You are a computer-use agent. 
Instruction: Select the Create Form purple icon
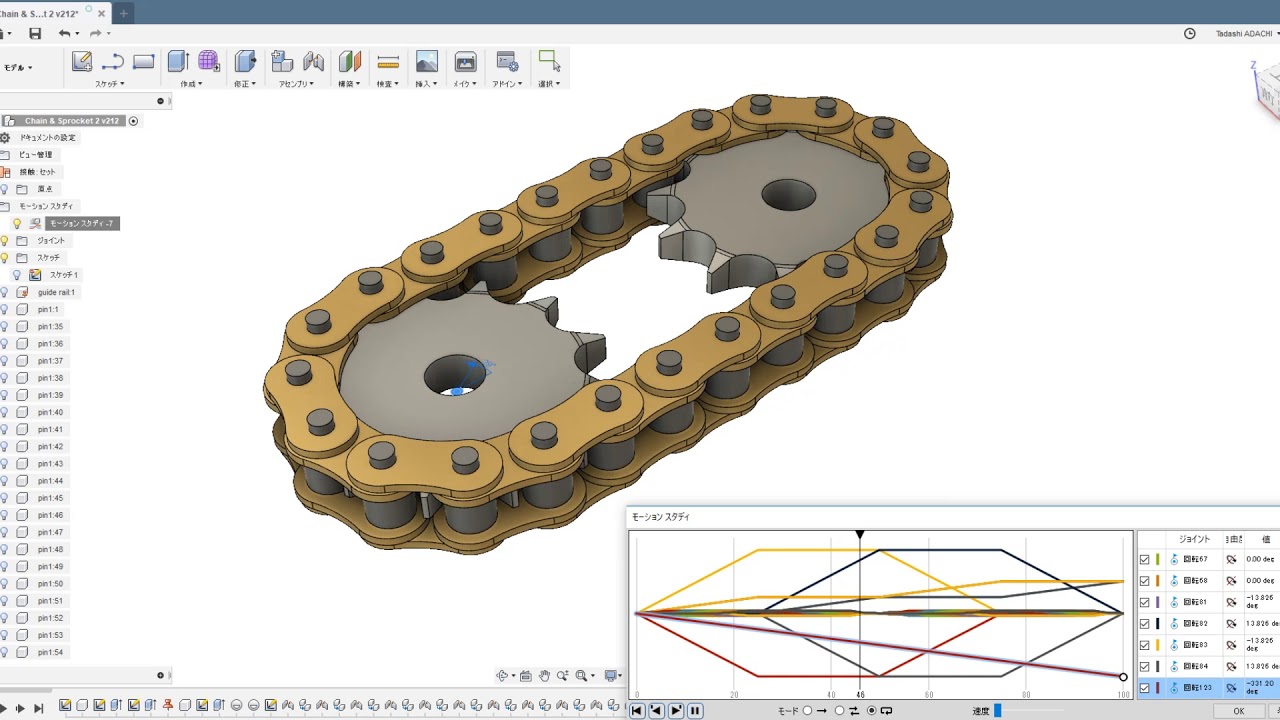(x=208, y=61)
